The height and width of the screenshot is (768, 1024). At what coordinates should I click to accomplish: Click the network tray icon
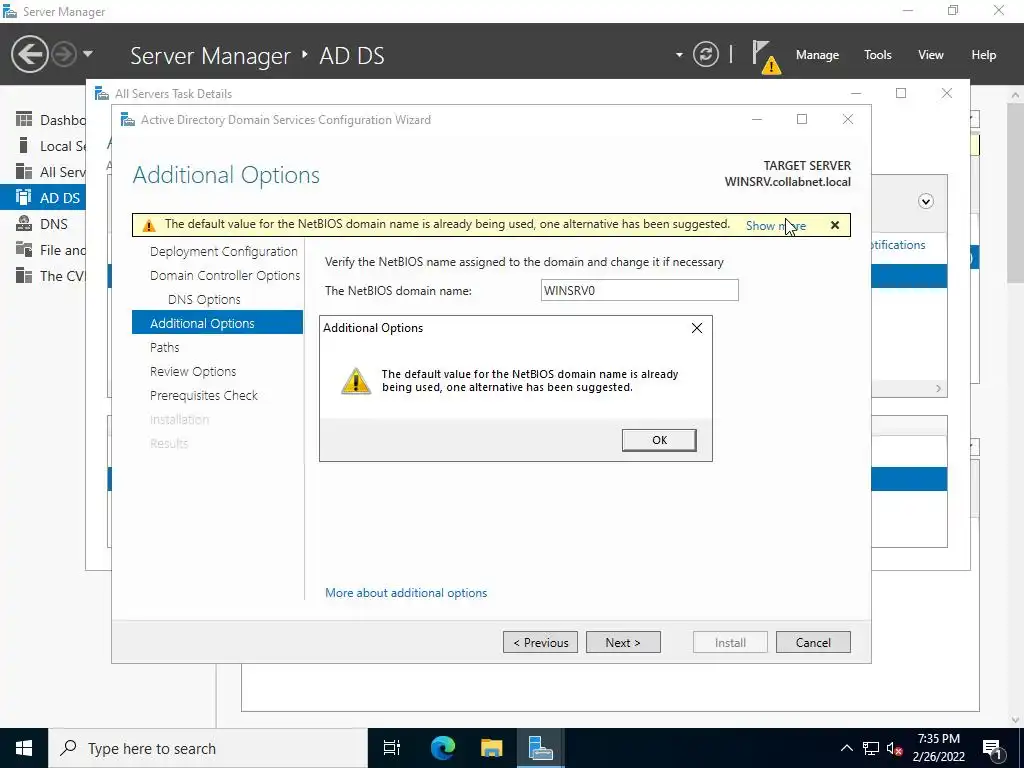(871, 748)
